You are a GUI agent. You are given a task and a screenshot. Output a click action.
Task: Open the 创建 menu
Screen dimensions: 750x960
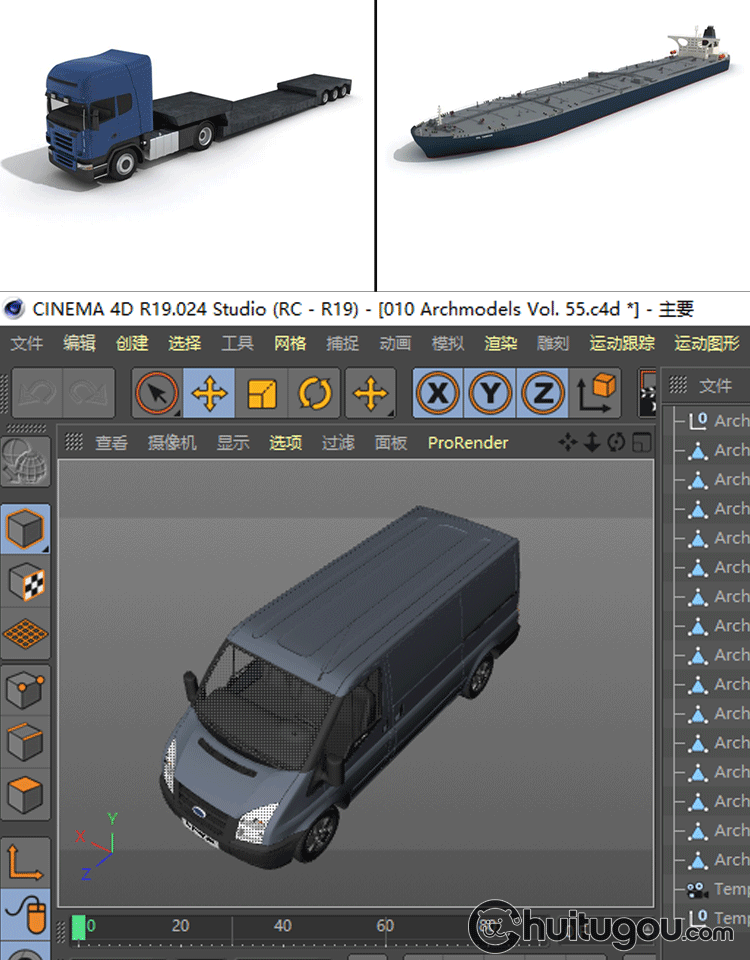click(132, 343)
